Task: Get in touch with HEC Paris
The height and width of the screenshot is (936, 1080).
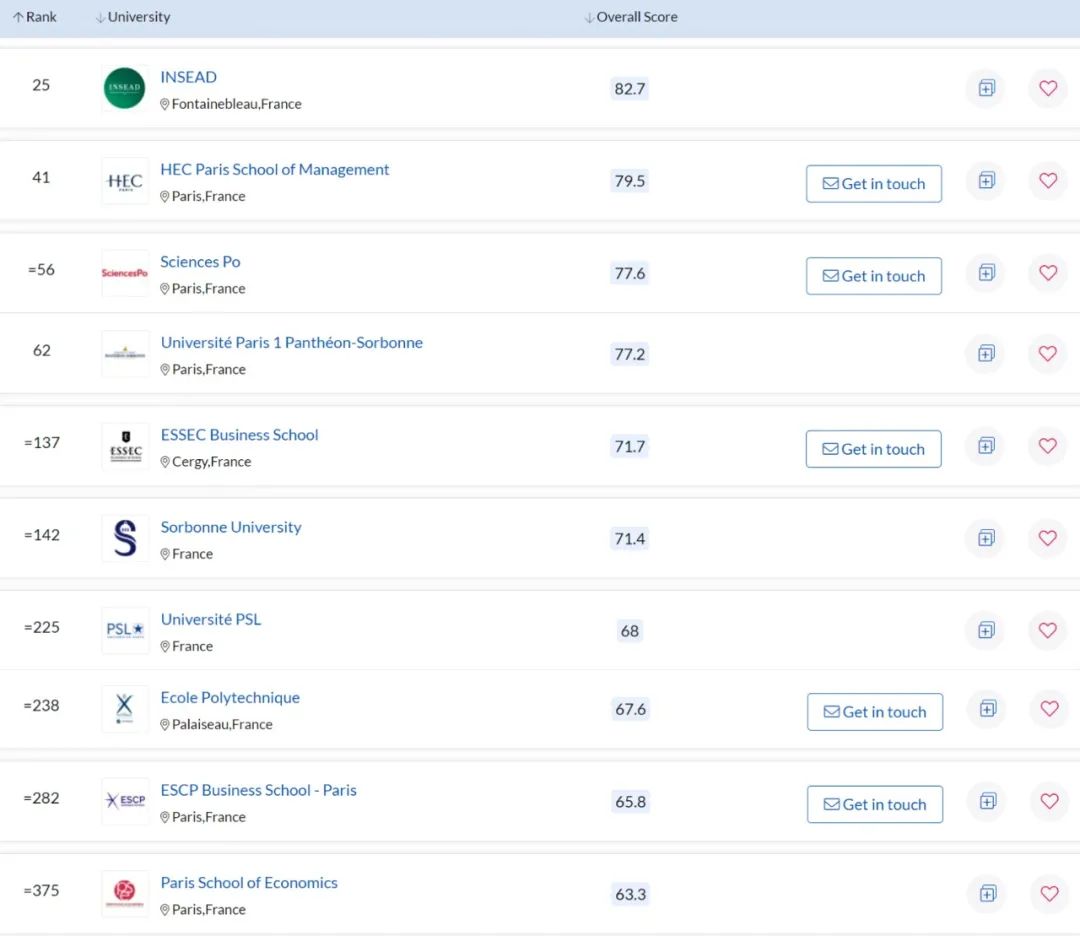Action: (873, 184)
